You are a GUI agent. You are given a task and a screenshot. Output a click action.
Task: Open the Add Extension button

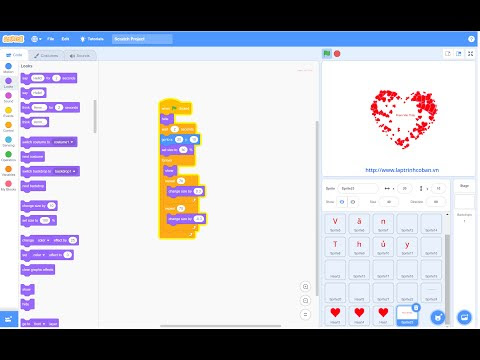(9, 319)
